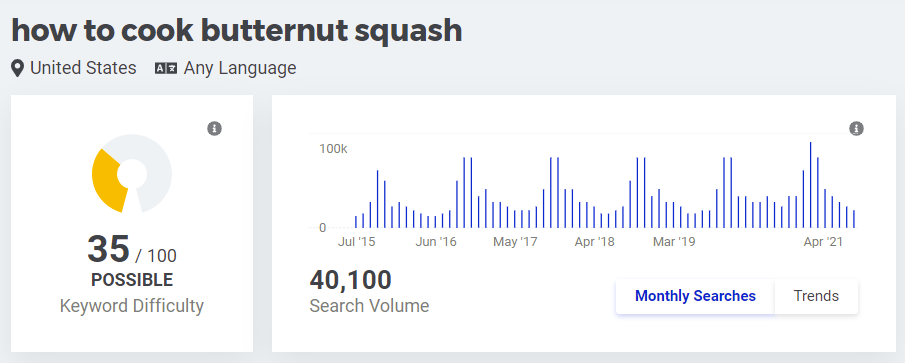Switch to Monthly Searches view
The image size is (905, 363).
pos(695,296)
